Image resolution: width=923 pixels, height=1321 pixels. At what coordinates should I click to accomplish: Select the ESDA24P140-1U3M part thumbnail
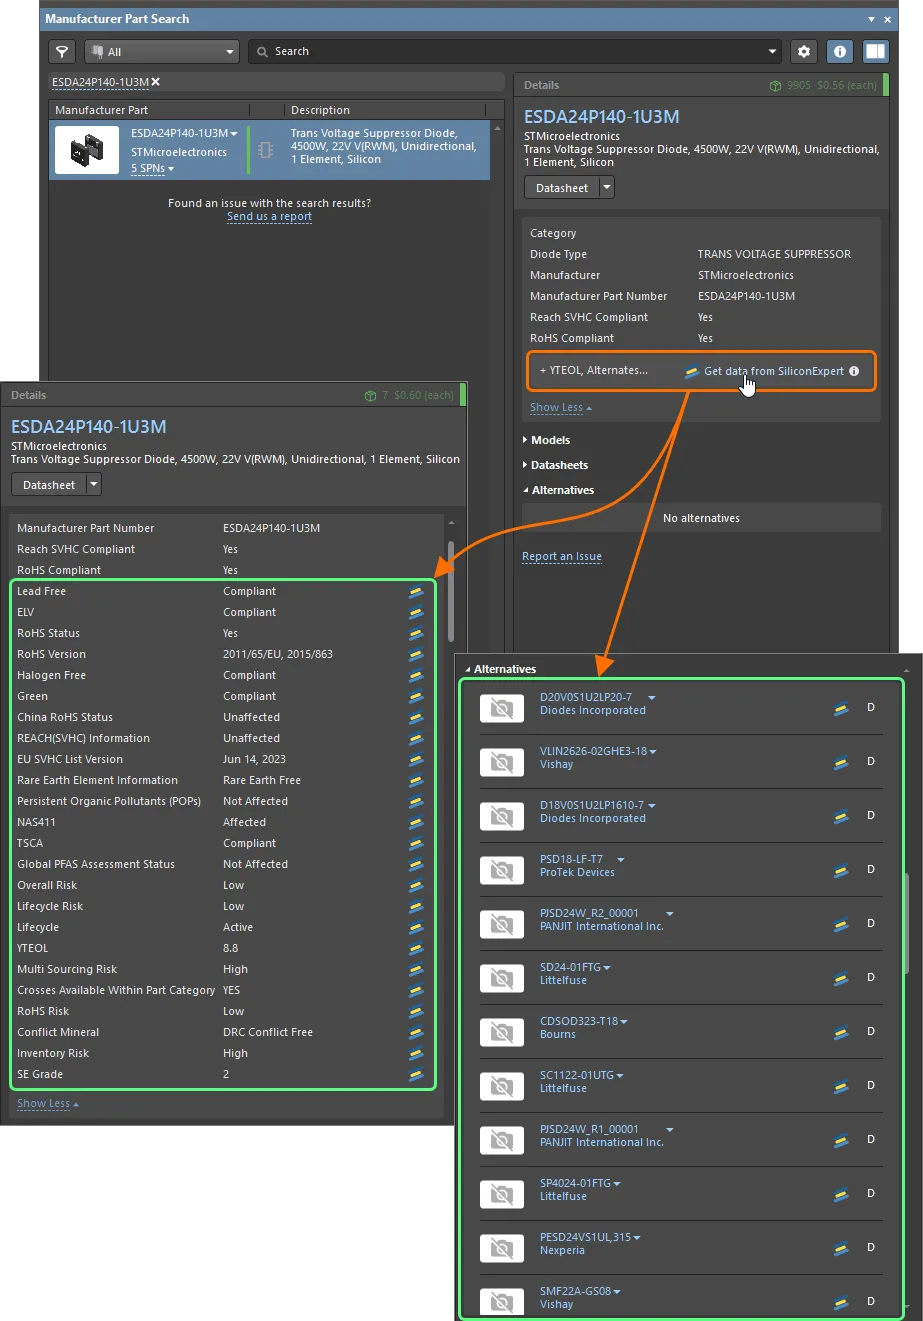tap(87, 150)
